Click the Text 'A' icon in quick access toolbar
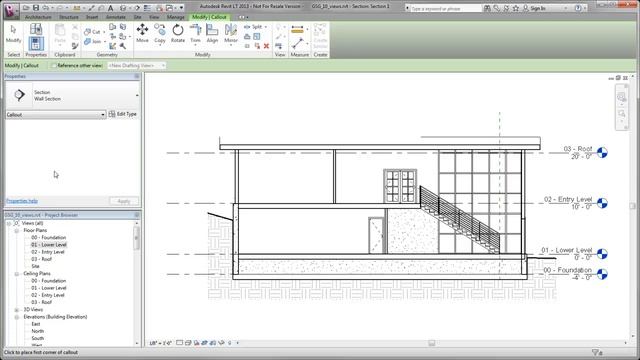Viewport: 640px width, 360px height. point(110,8)
